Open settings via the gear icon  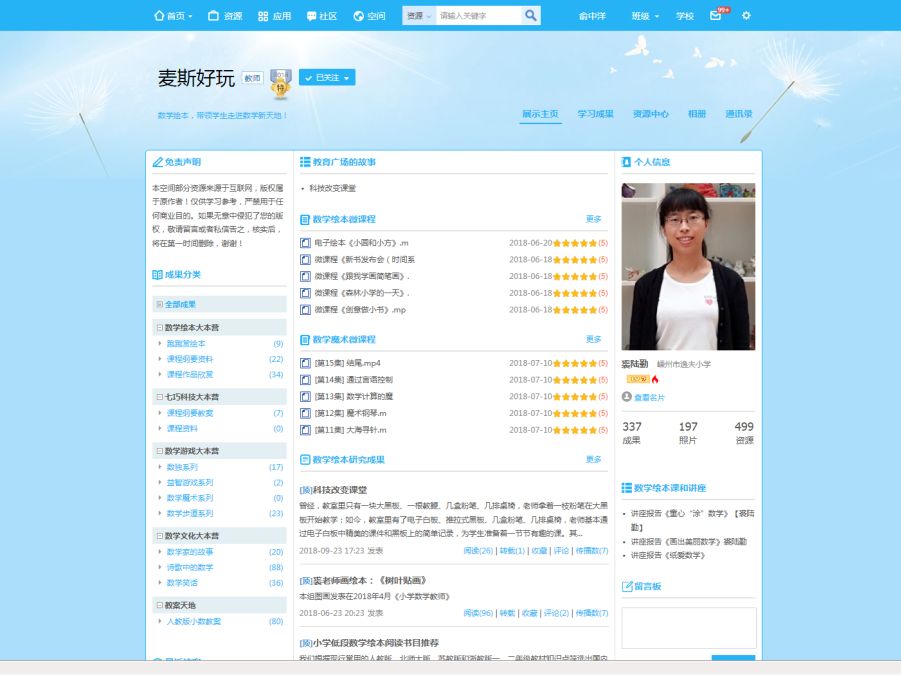point(746,16)
